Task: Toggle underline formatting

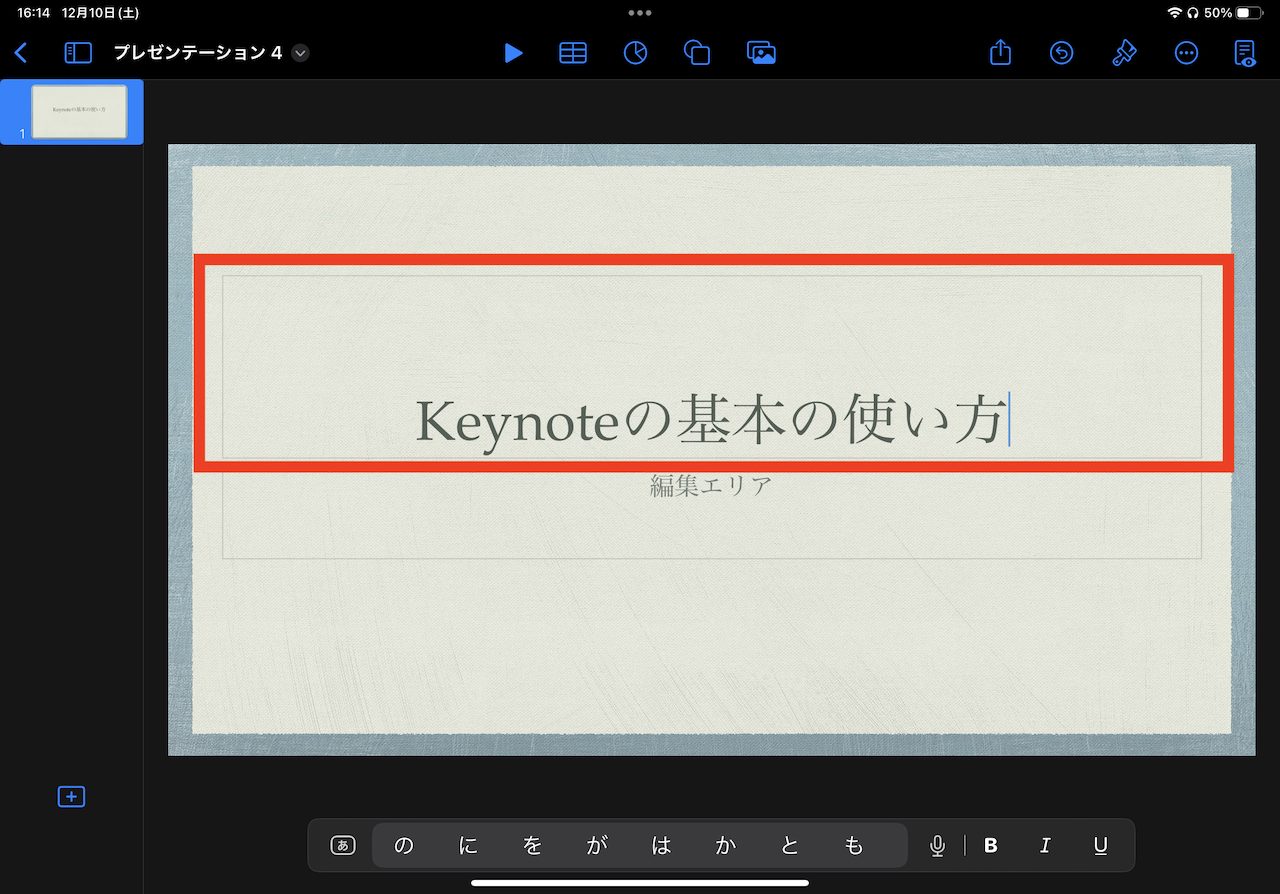Action: (x=1100, y=846)
